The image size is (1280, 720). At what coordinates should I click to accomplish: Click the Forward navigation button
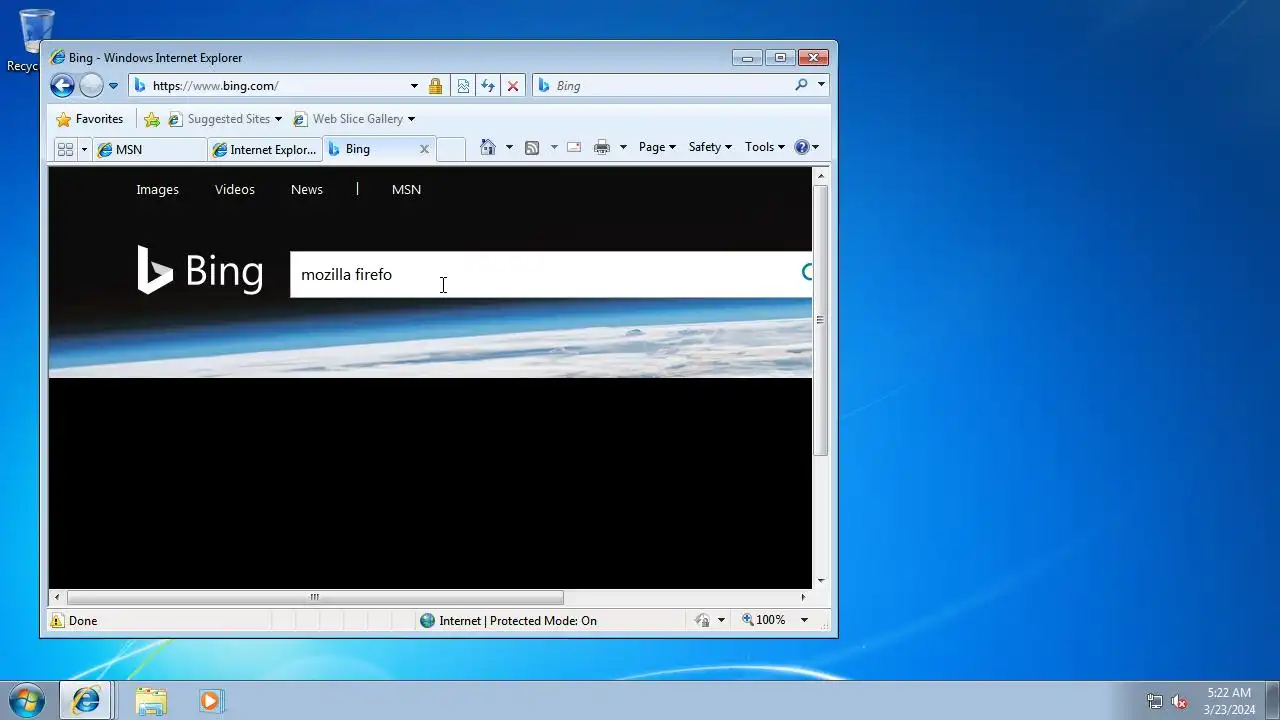click(x=91, y=86)
